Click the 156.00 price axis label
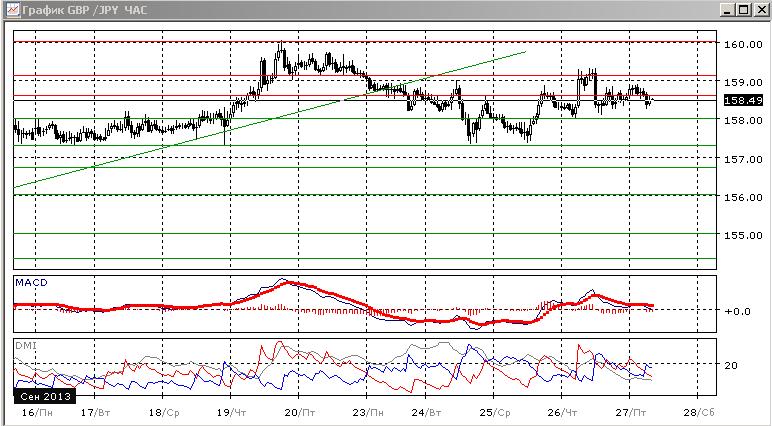772x426 pixels. pyautogui.click(x=743, y=197)
